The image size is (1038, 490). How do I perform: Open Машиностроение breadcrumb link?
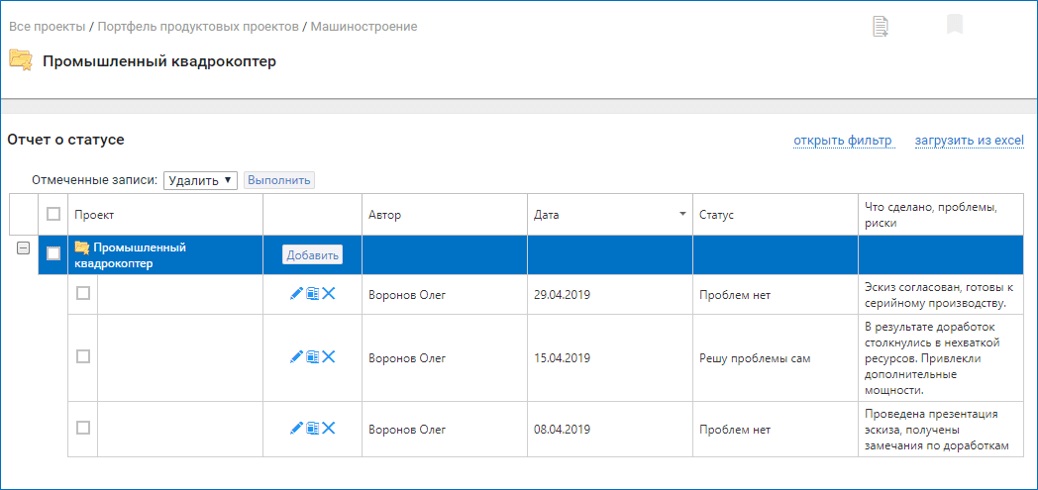[x=364, y=26]
